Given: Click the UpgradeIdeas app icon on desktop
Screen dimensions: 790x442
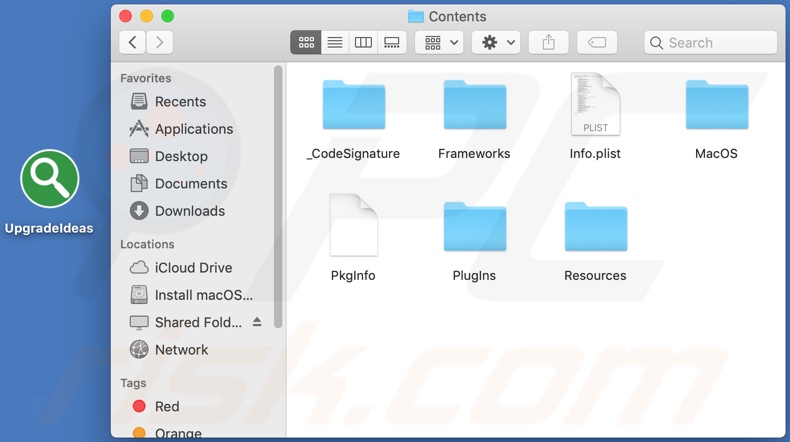Looking at the screenshot, I should 49,178.
